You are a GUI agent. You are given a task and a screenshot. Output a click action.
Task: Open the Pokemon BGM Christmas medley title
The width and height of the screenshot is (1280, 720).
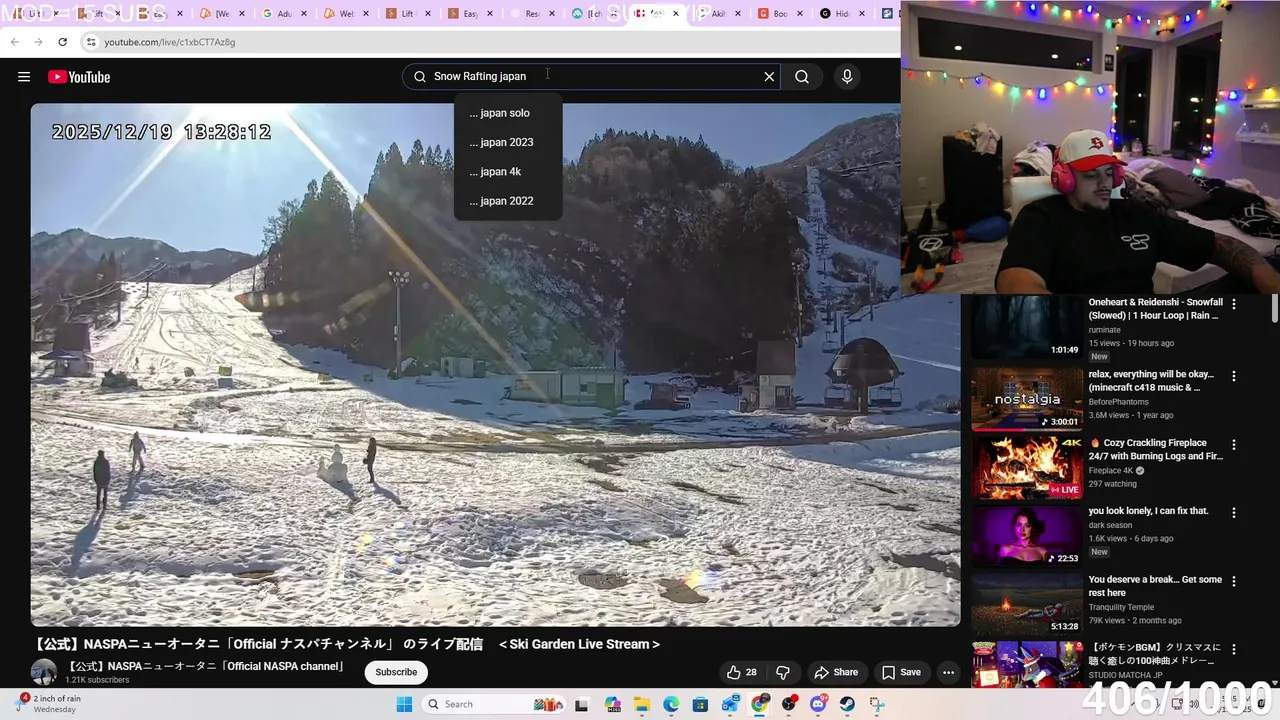pyautogui.click(x=1155, y=654)
